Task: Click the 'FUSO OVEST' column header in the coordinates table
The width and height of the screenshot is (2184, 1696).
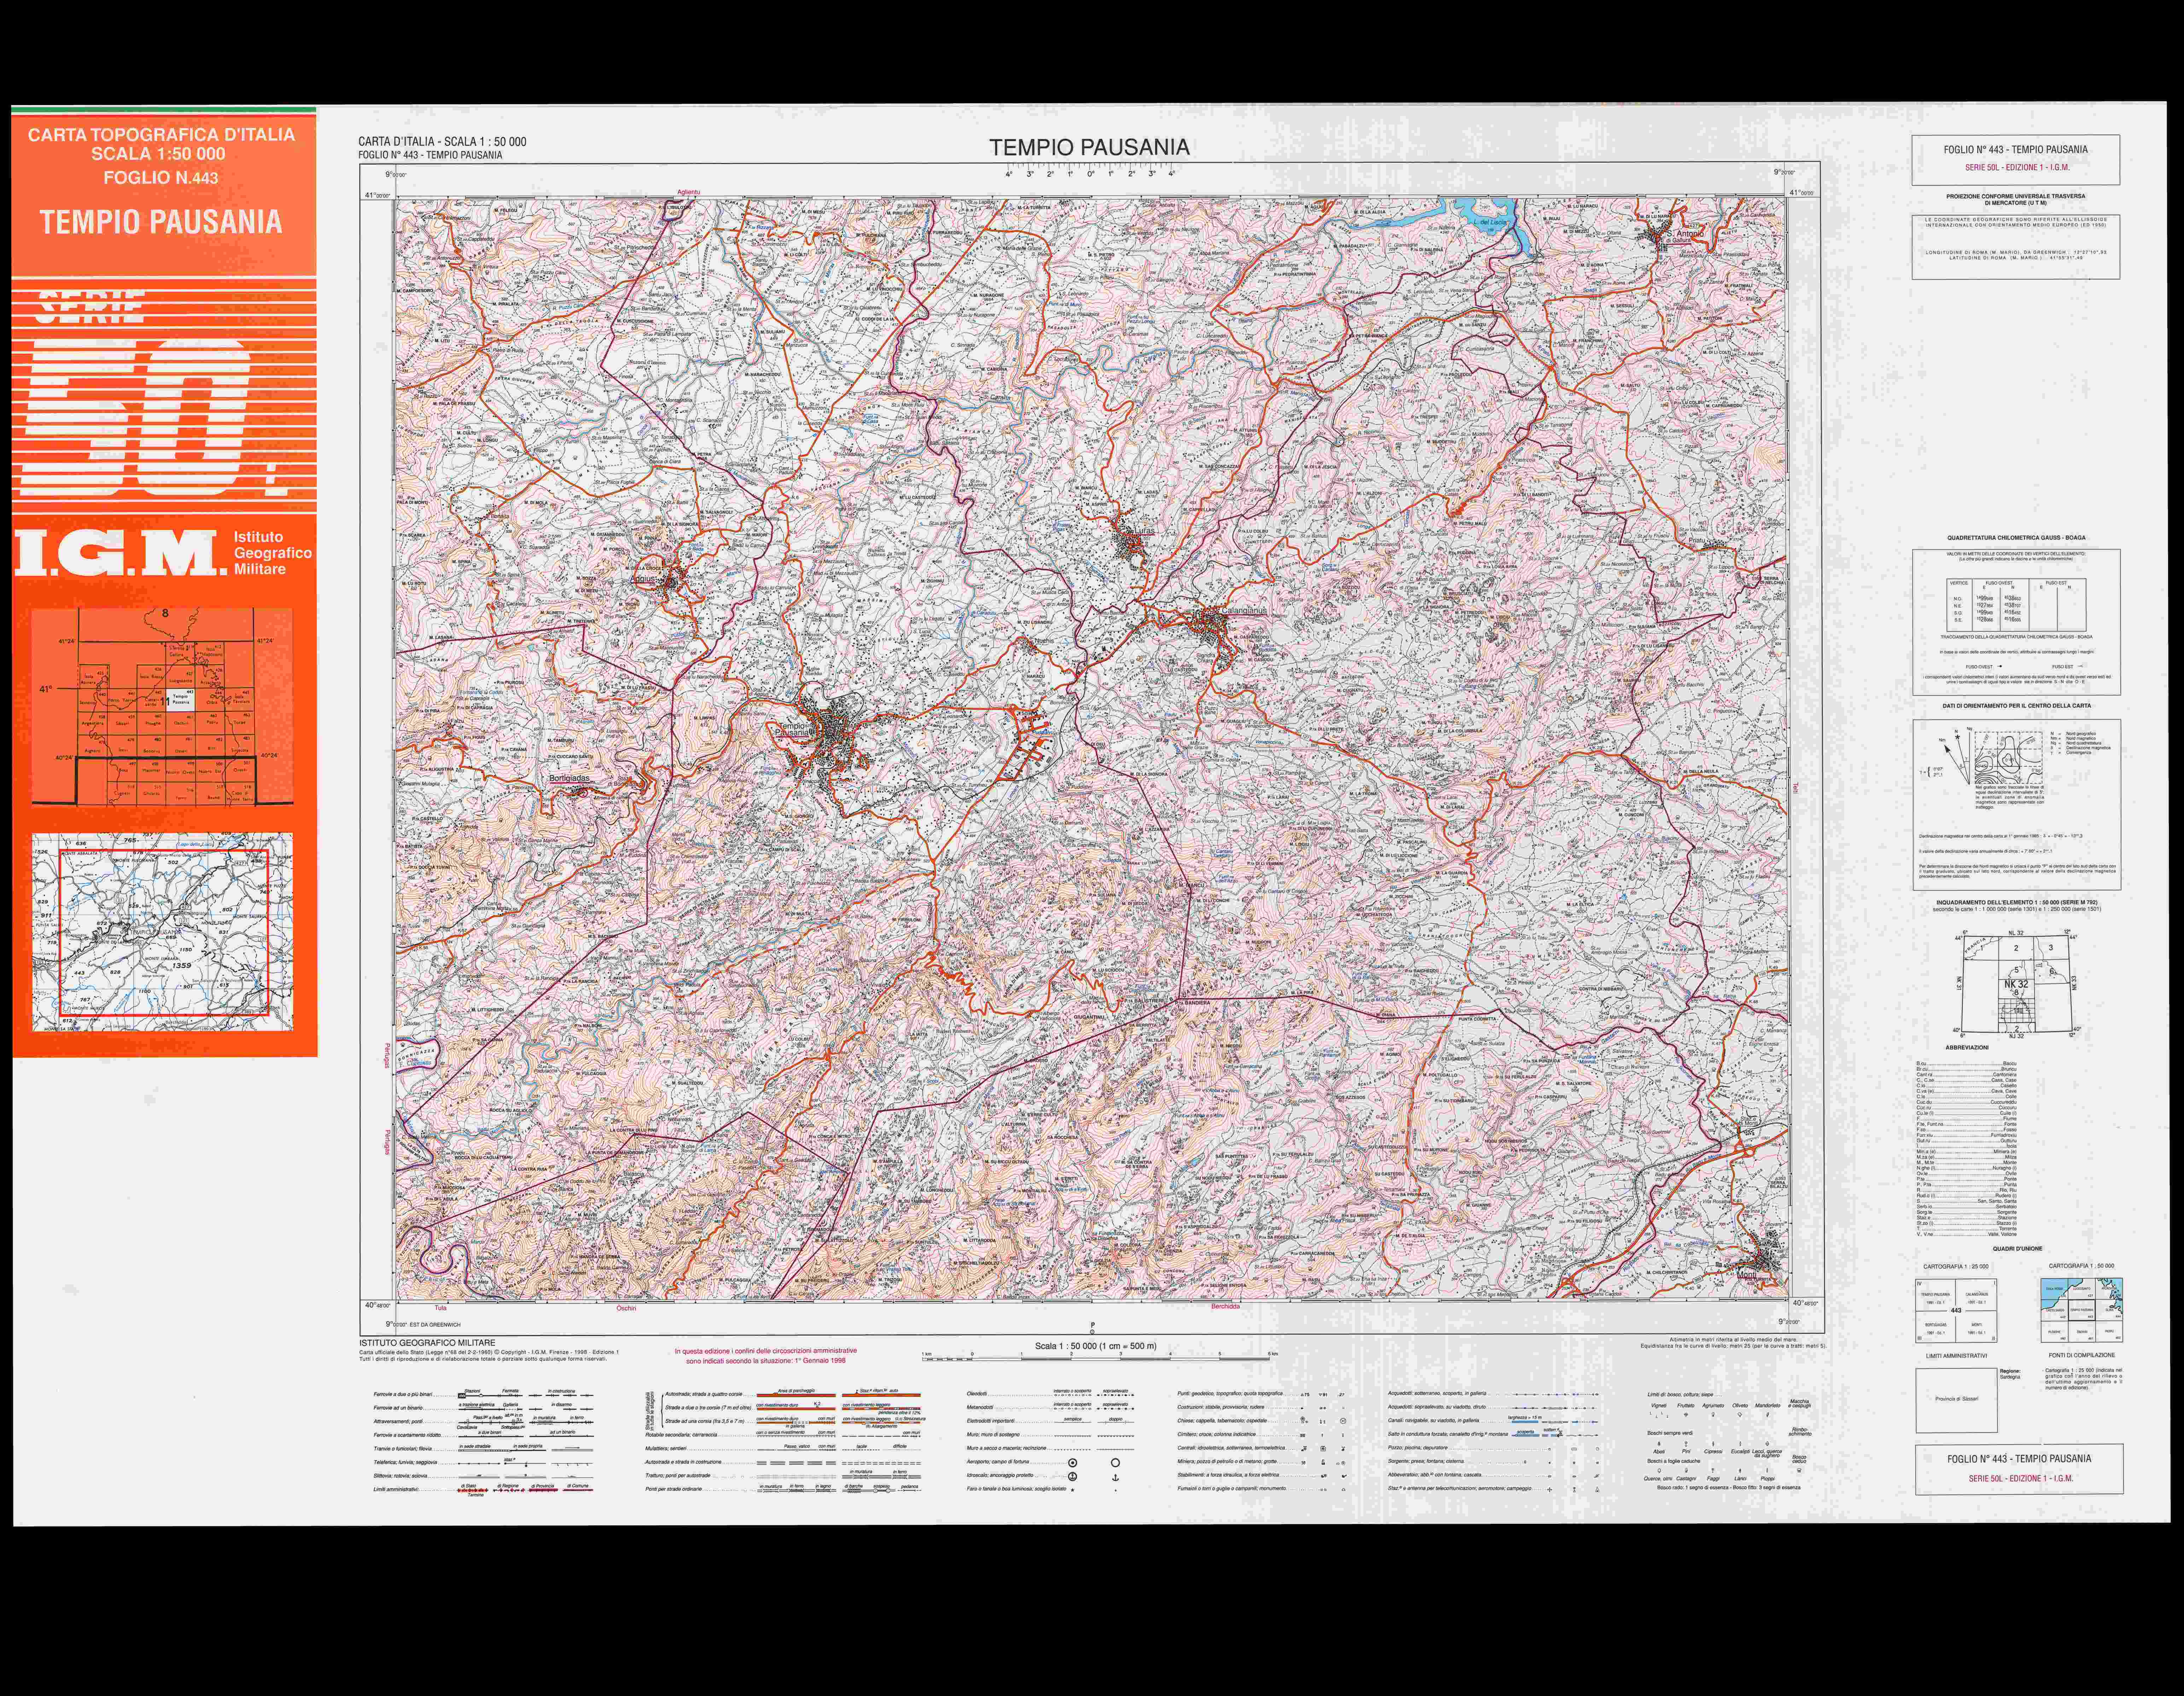Action: tap(1999, 583)
